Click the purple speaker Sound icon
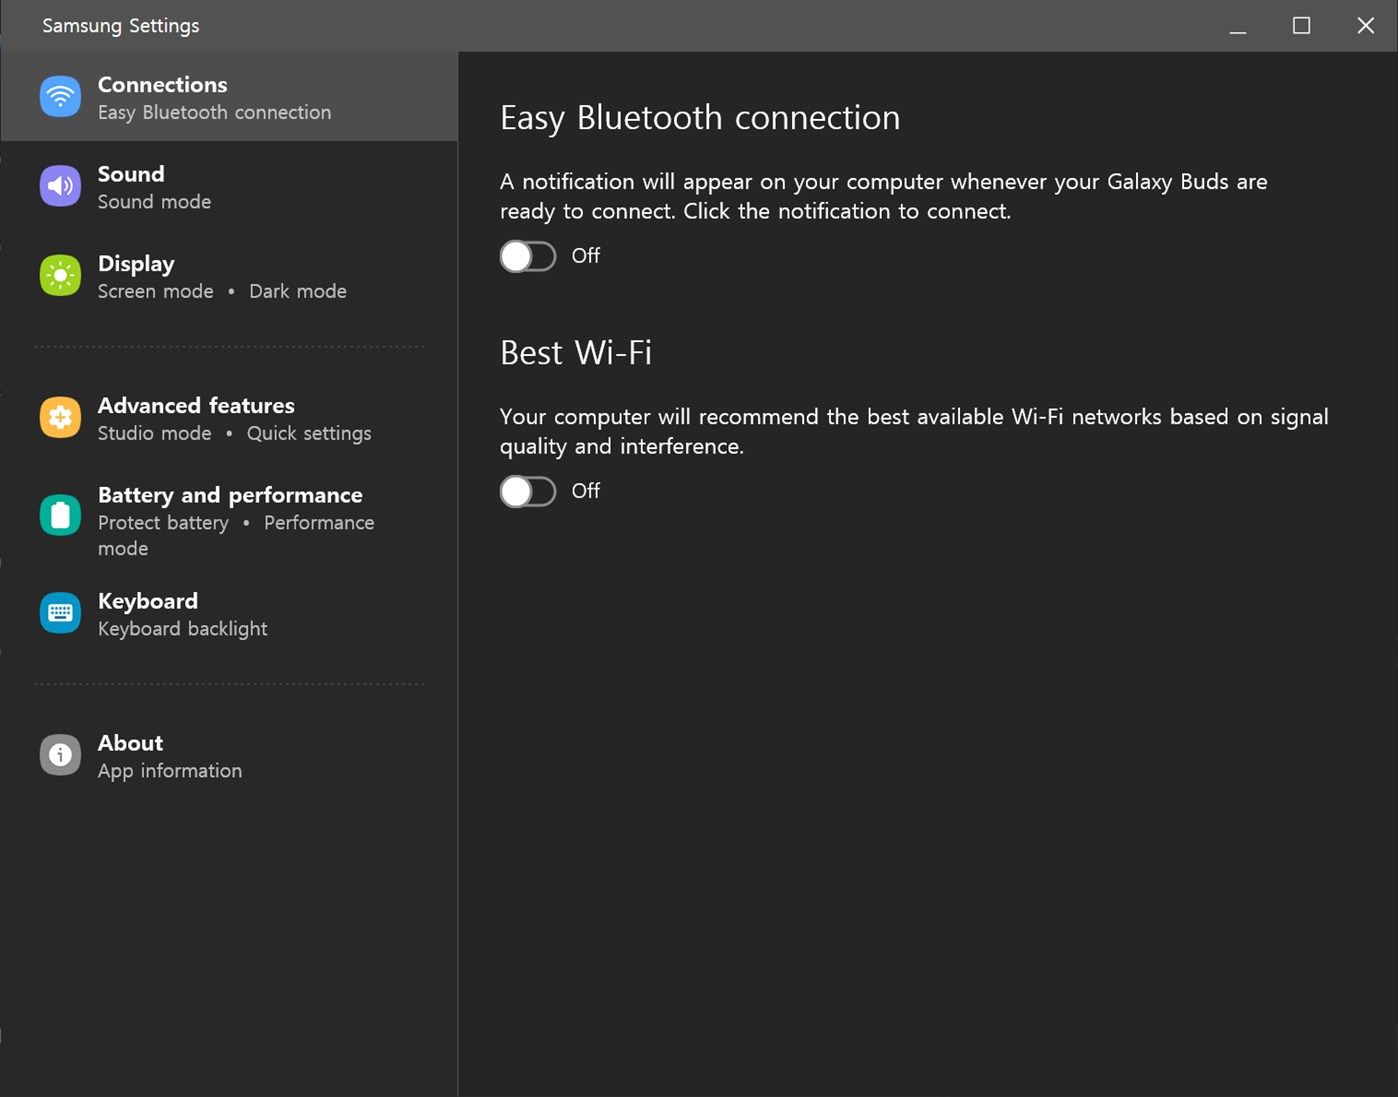 [x=60, y=186]
